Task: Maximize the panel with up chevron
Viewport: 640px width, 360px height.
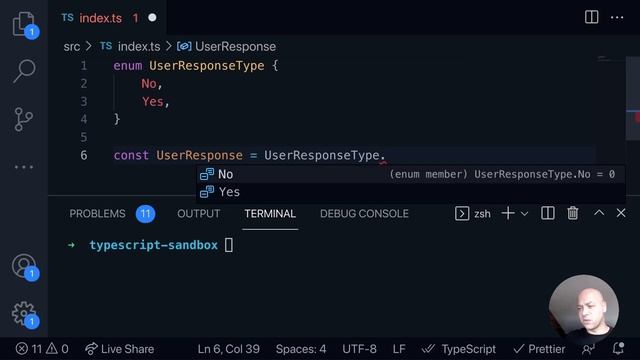Action: [x=599, y=213]
